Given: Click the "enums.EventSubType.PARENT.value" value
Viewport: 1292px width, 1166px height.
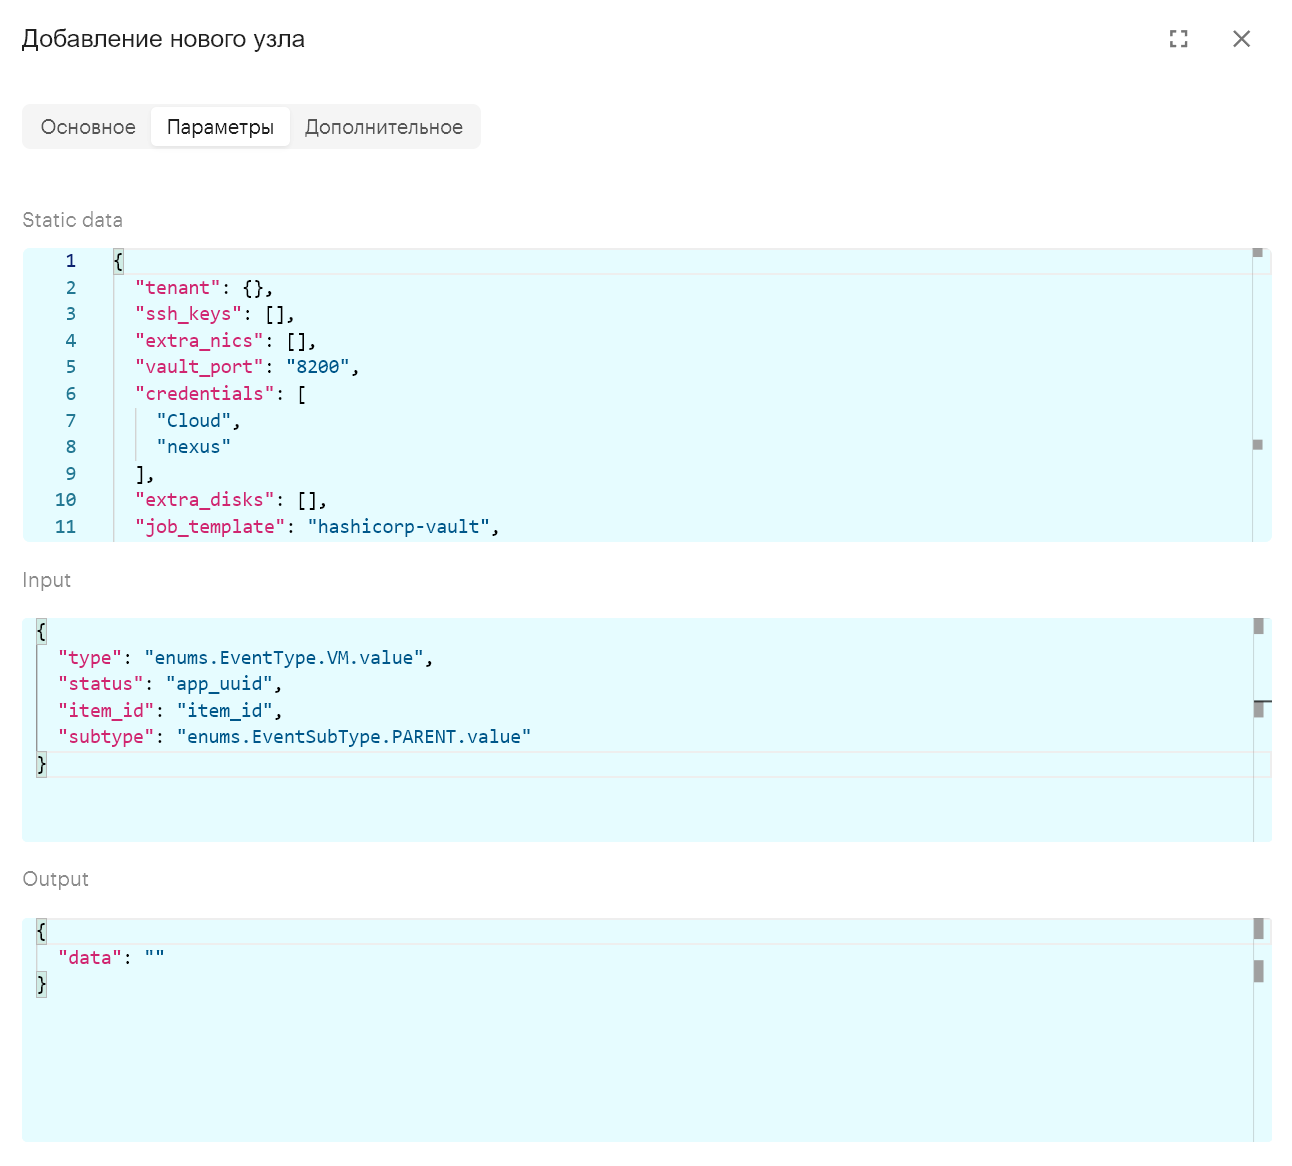Looking at the screenshot, I should pyautogui.click(x=354, y=737).
